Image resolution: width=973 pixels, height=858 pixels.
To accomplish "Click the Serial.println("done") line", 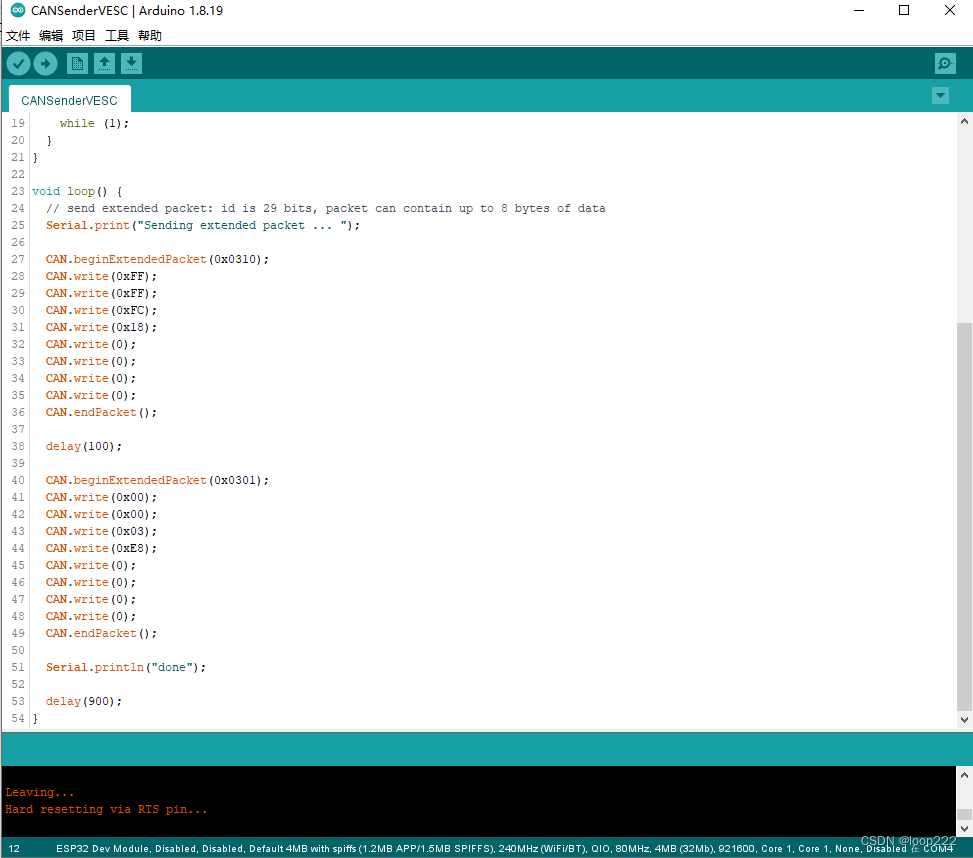I will tap(126, 668).
